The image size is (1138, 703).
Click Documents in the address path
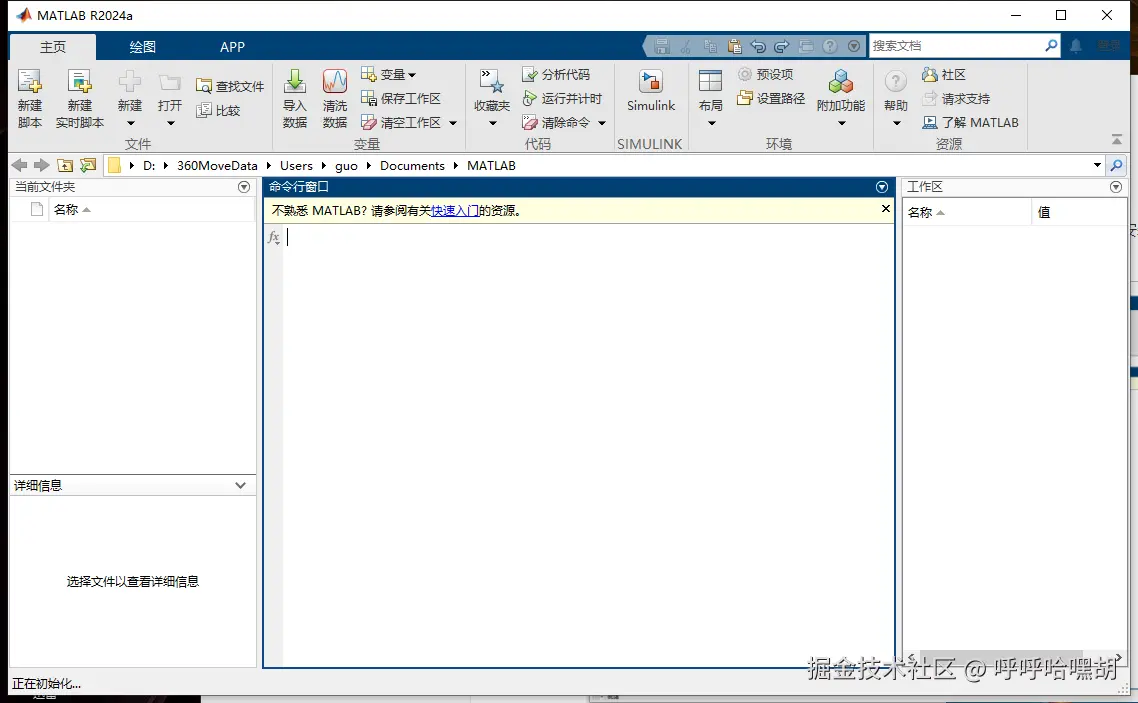[x=412, y=165]
